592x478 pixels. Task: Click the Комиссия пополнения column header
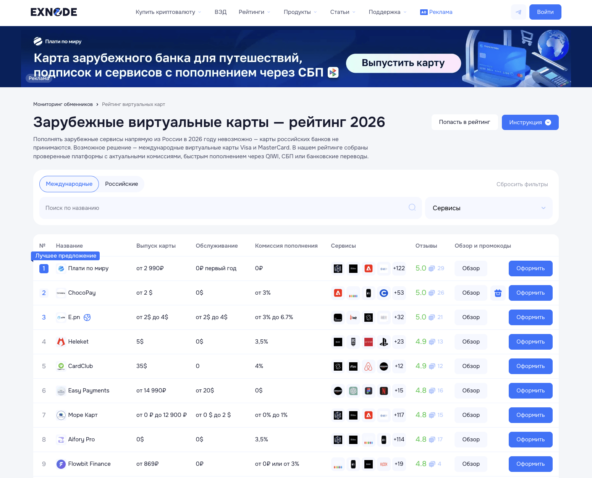tap(286, 246)
